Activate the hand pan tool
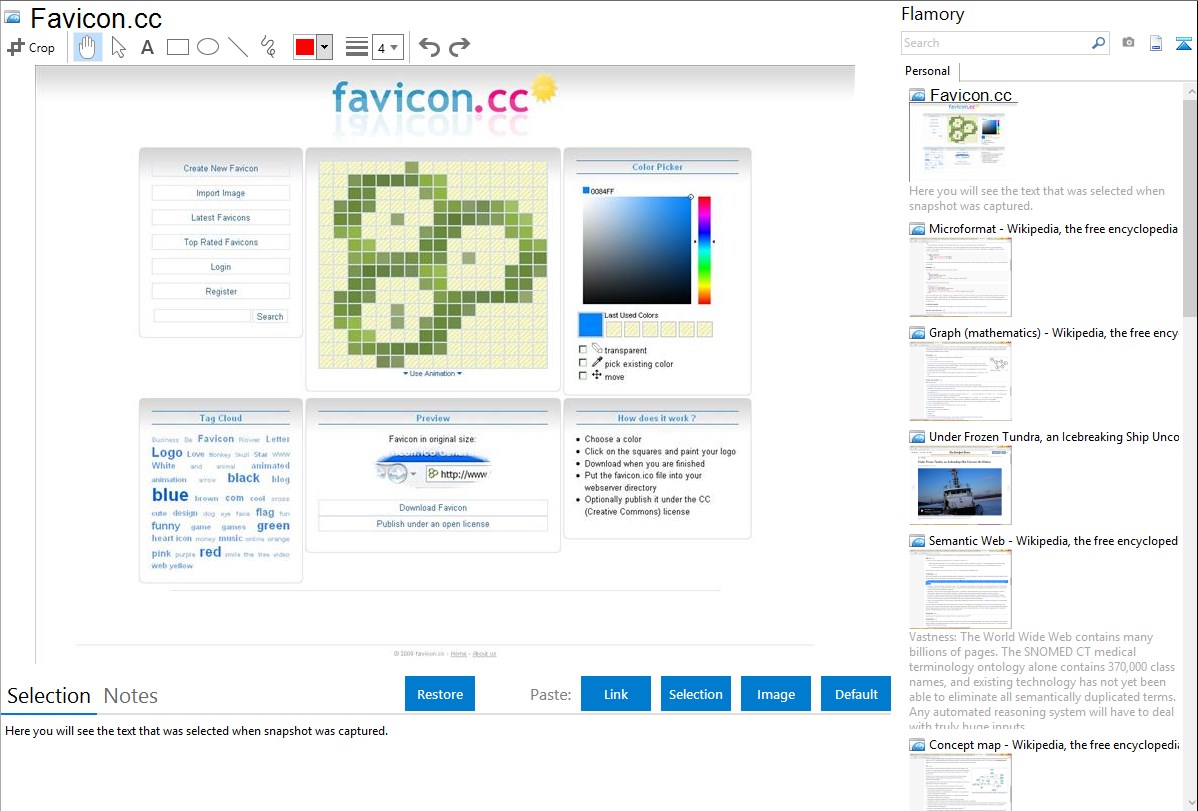 [87, 47]
